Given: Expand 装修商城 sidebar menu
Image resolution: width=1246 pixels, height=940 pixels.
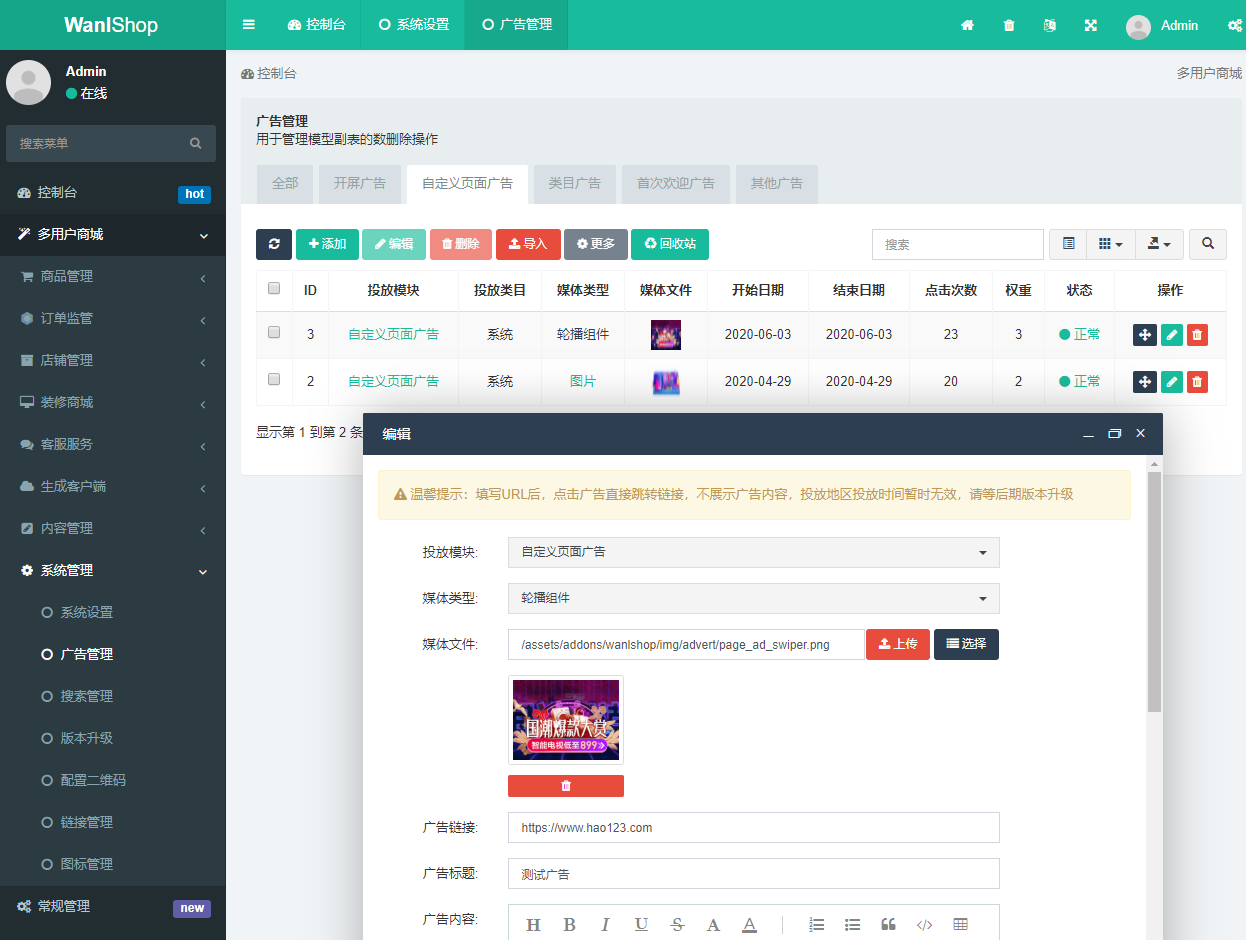Looking at the screenshot, I should [x=113, y=402].
